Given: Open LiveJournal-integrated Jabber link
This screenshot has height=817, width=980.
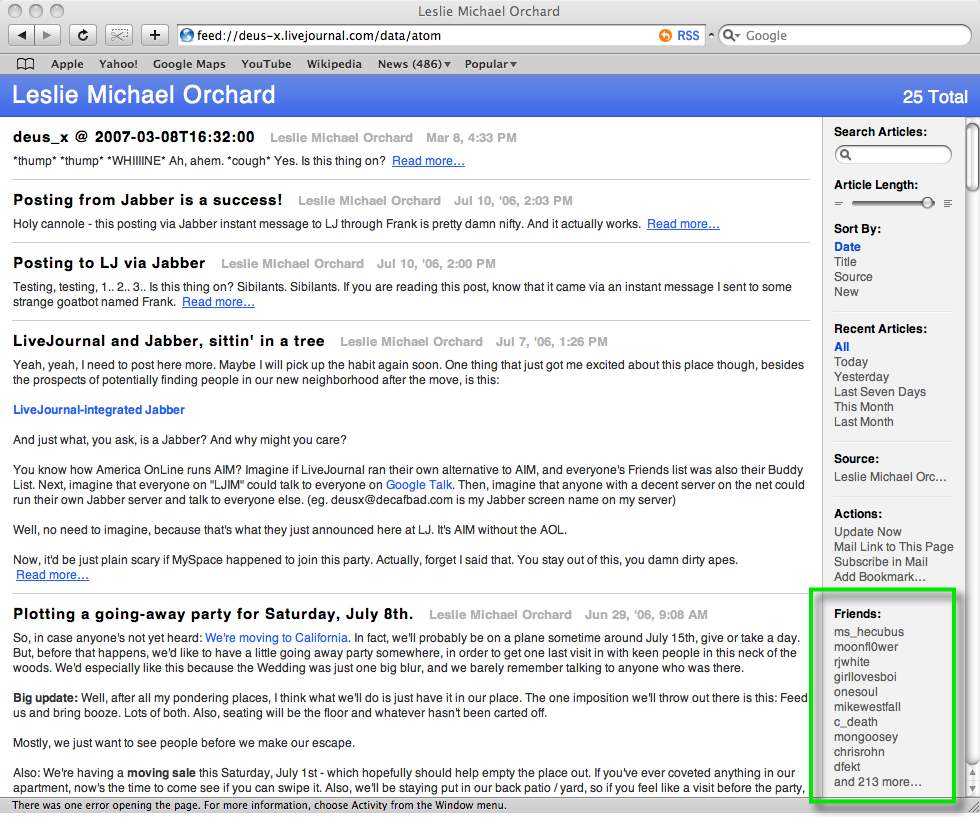Looking at the screenshot, I should click(x=99, y=410).
